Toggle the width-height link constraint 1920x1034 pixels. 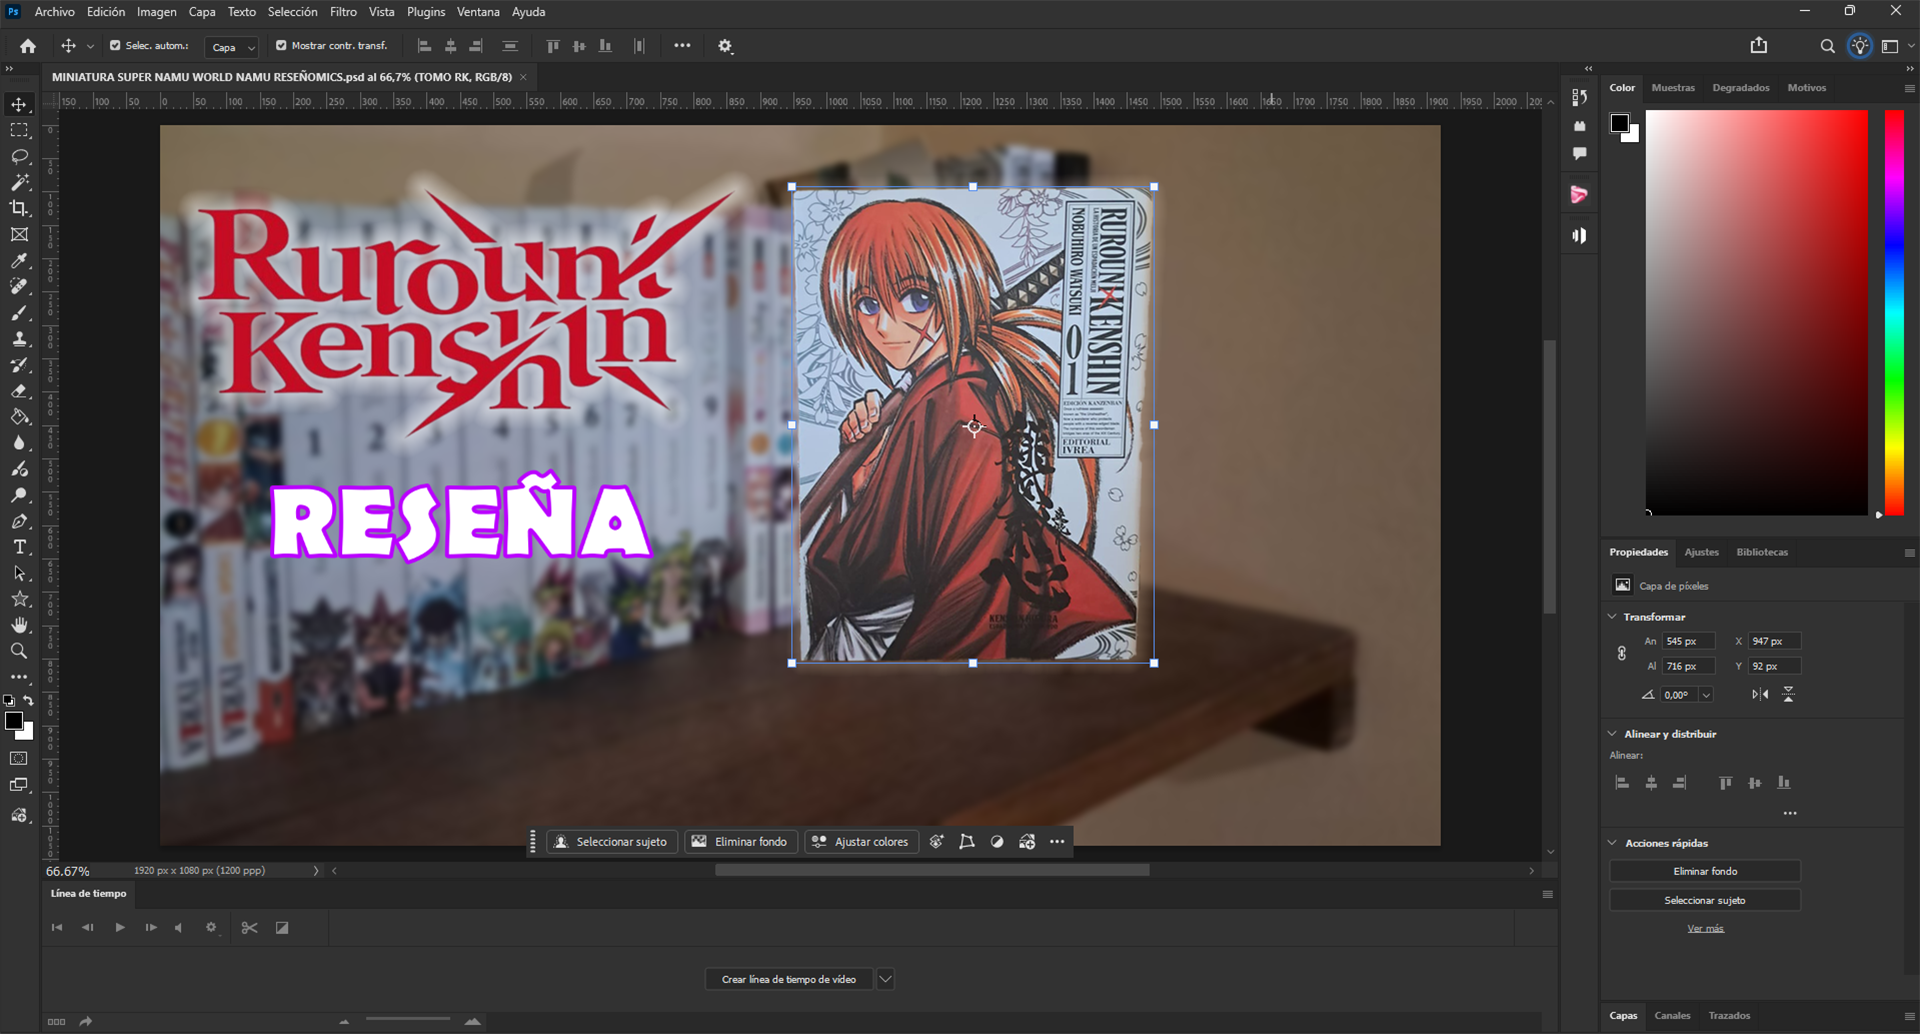[1622, 653]
